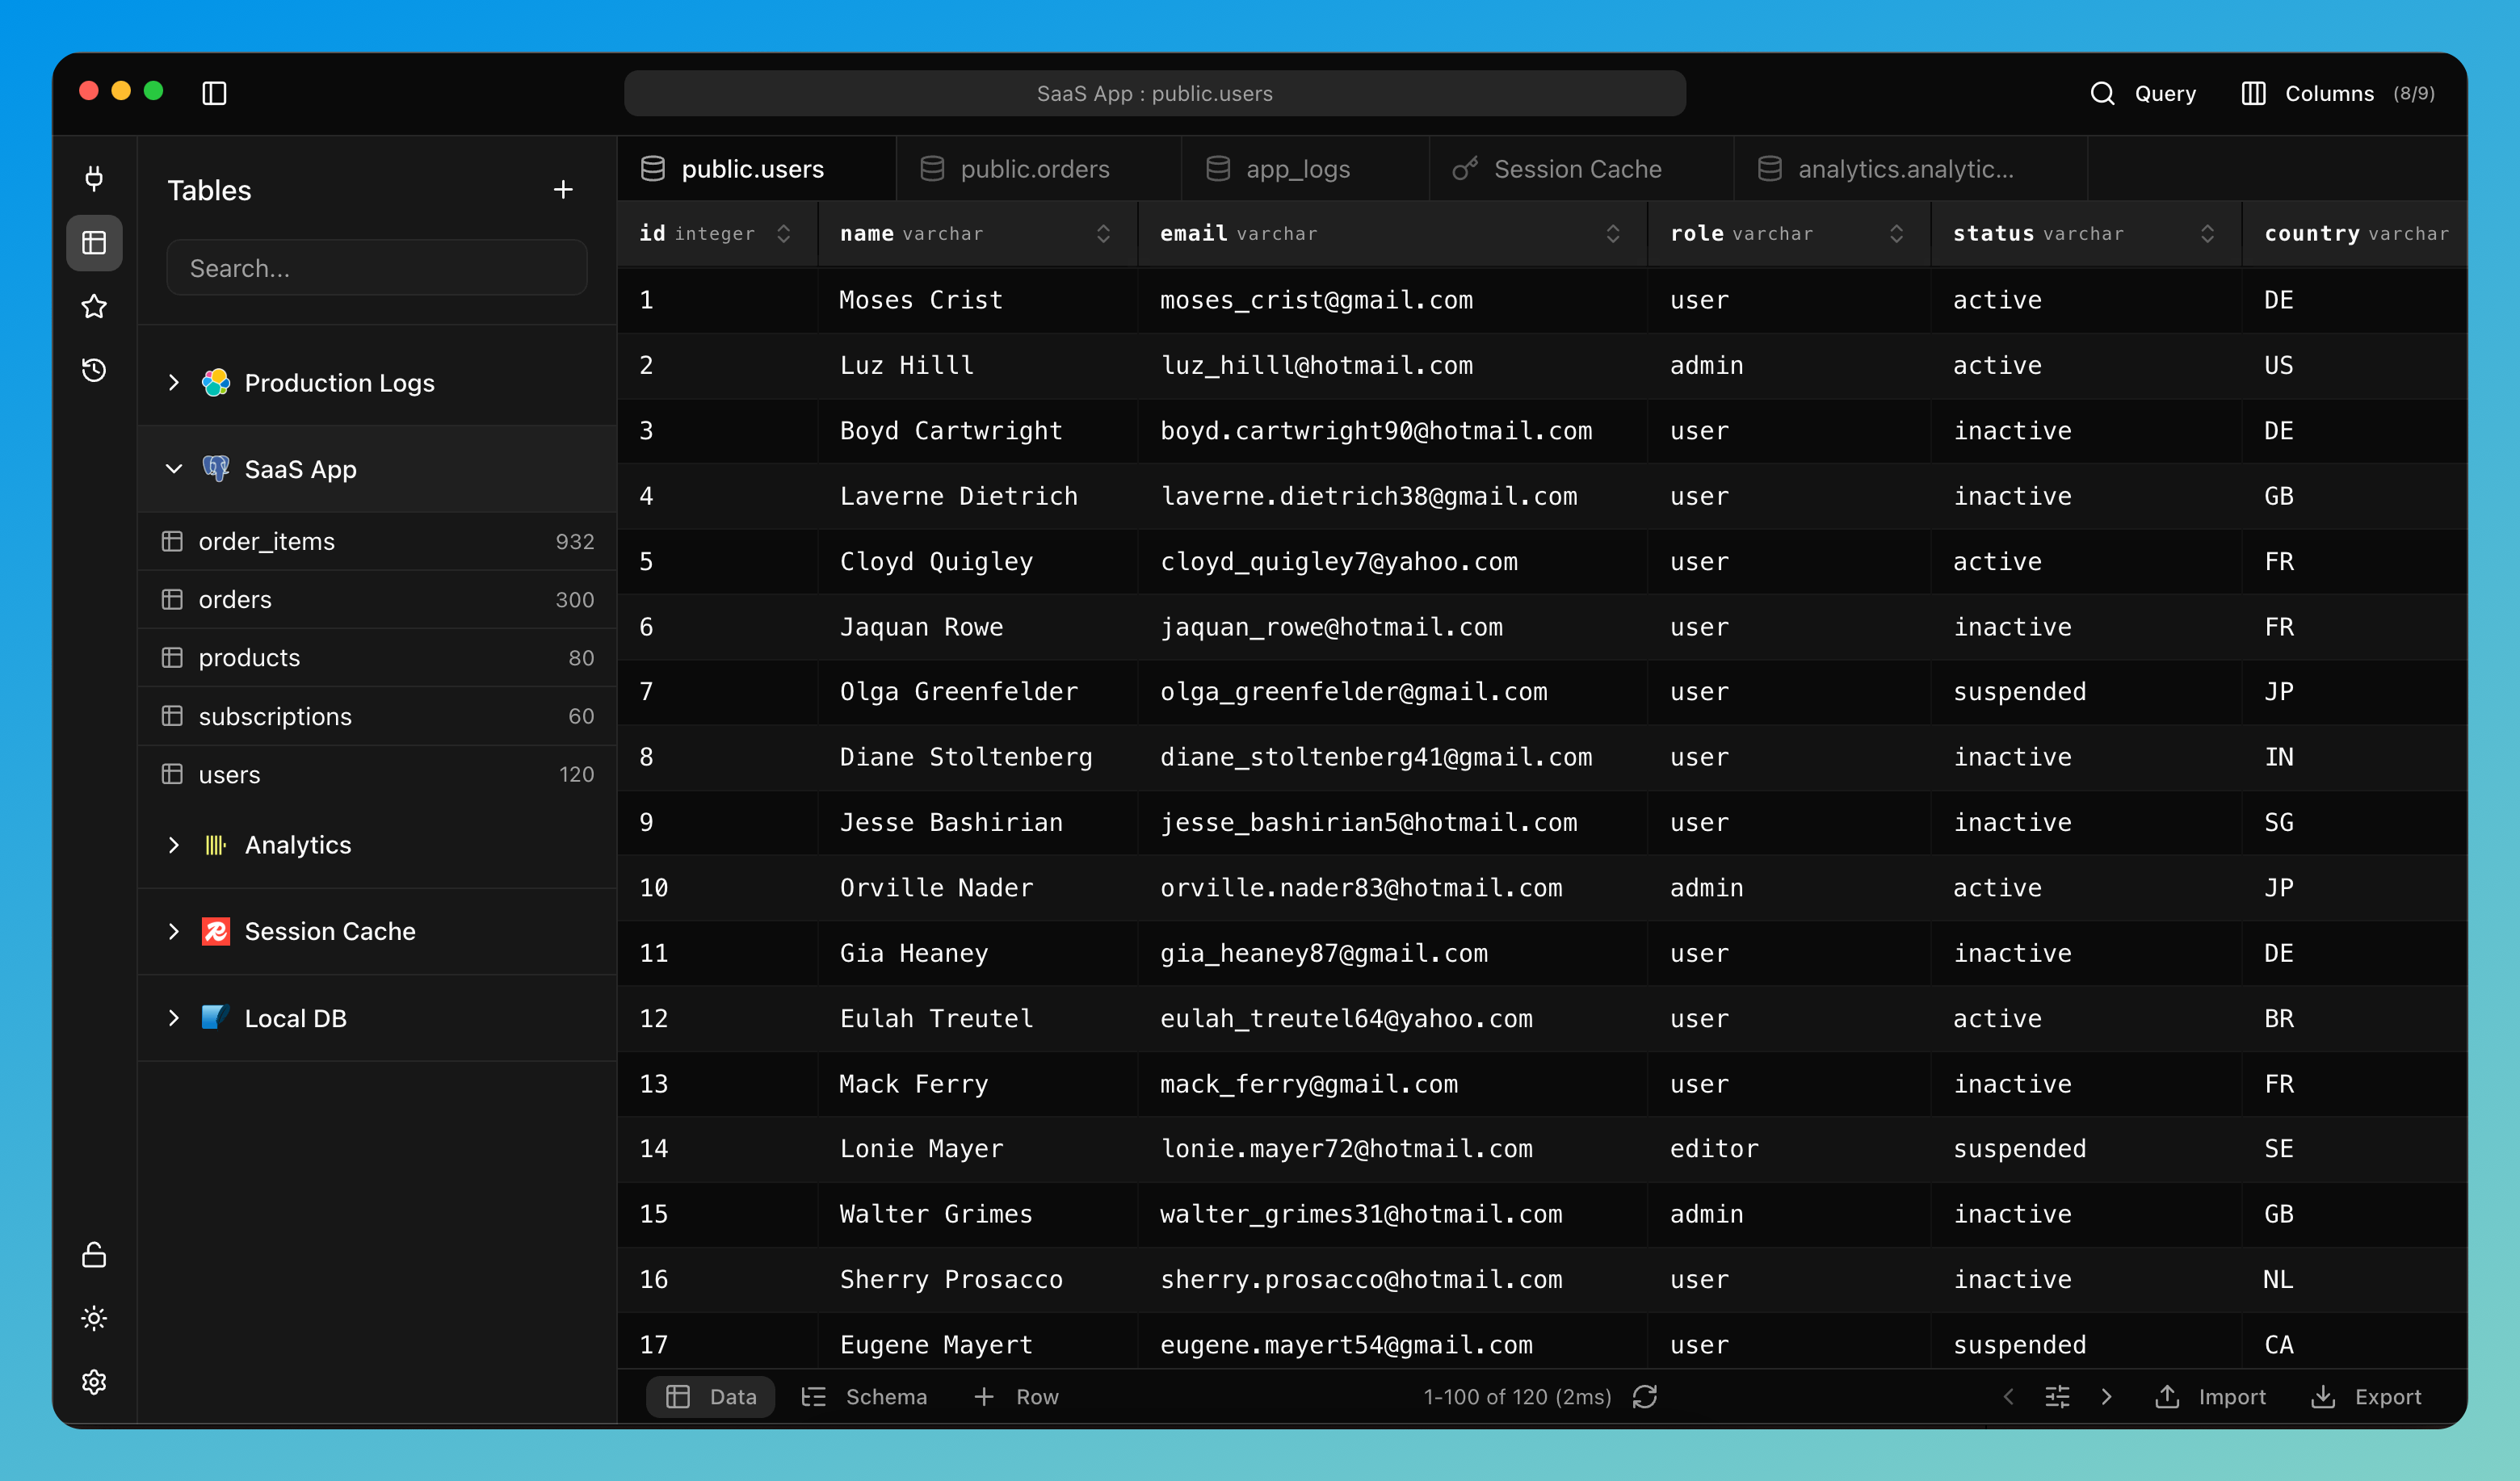Open settings gear icon

click(94, 1382)
